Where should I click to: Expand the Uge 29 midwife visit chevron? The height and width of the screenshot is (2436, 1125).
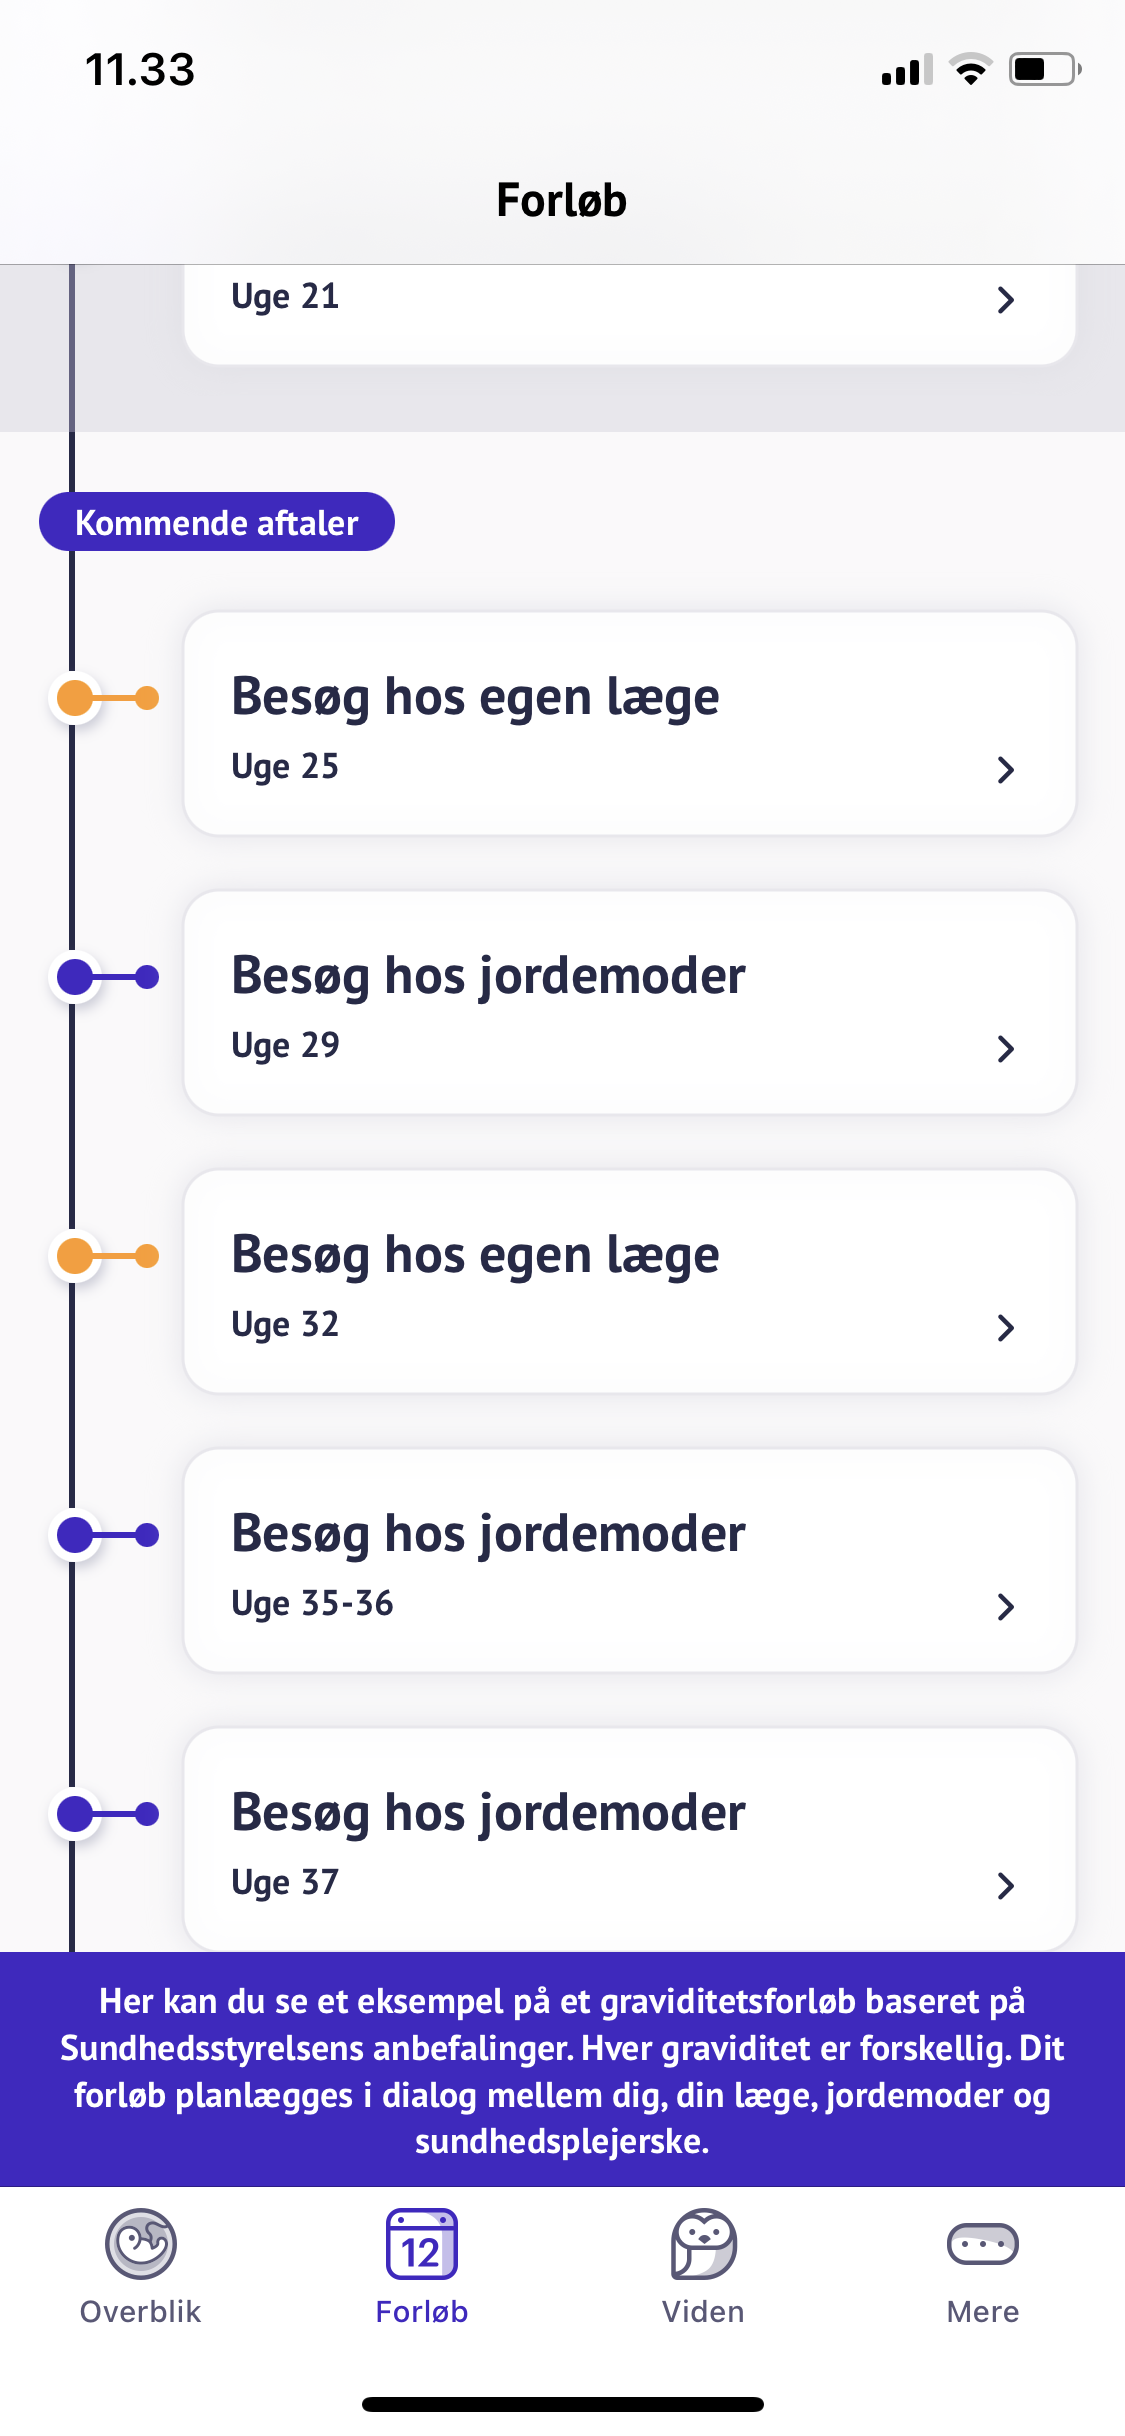(x=1006, y=1049)
